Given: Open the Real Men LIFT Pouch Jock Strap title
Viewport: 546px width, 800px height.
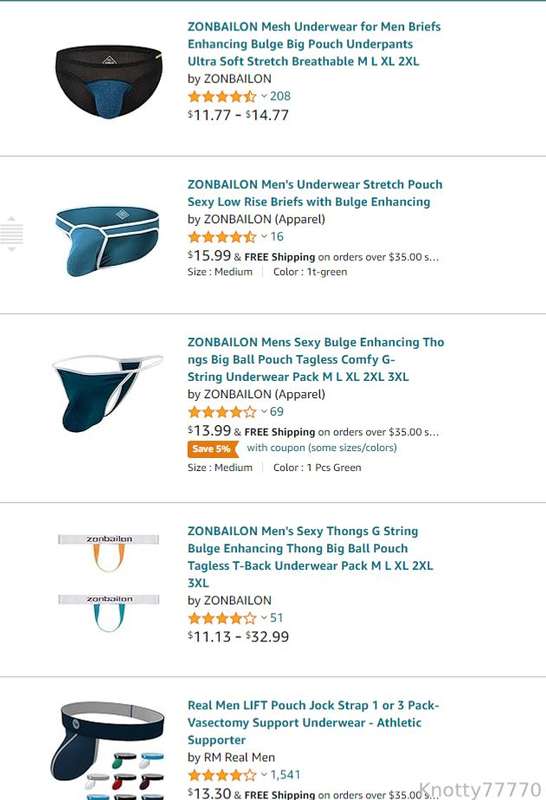Looking at the screenshot, I should coord(313,722).
